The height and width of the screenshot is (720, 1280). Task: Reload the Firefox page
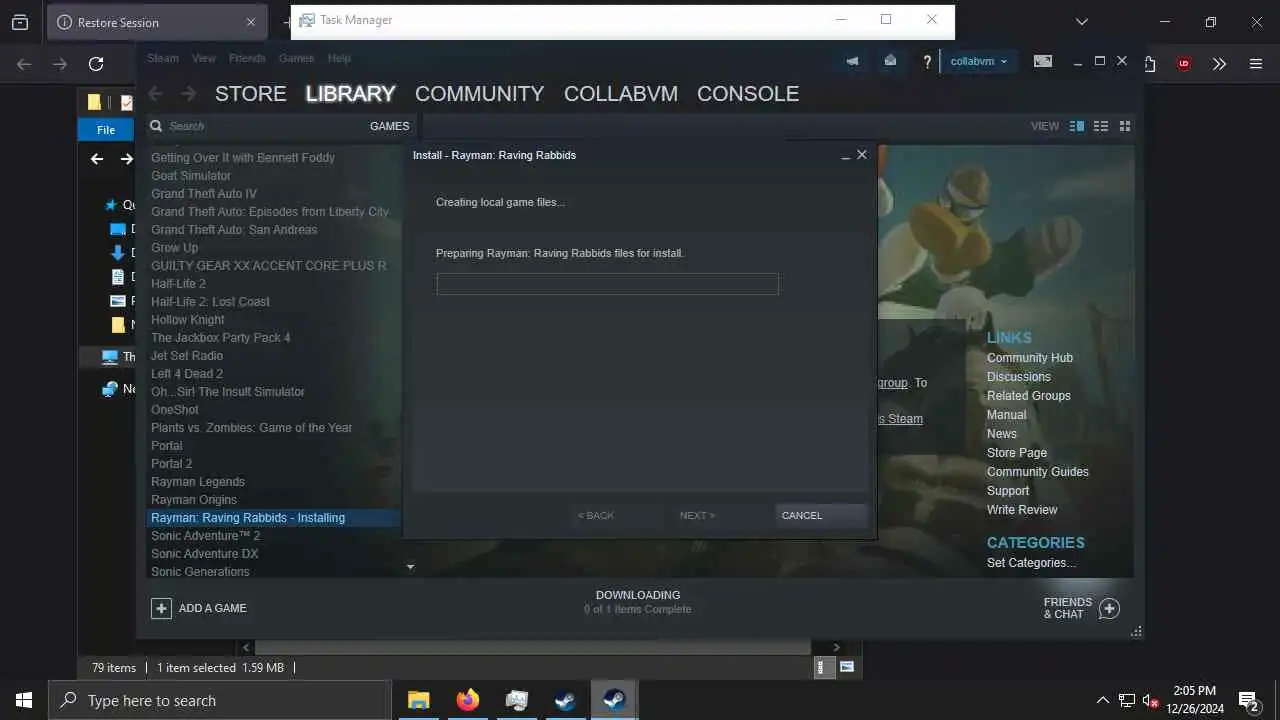pyautogui.click(x=96, y=64)
